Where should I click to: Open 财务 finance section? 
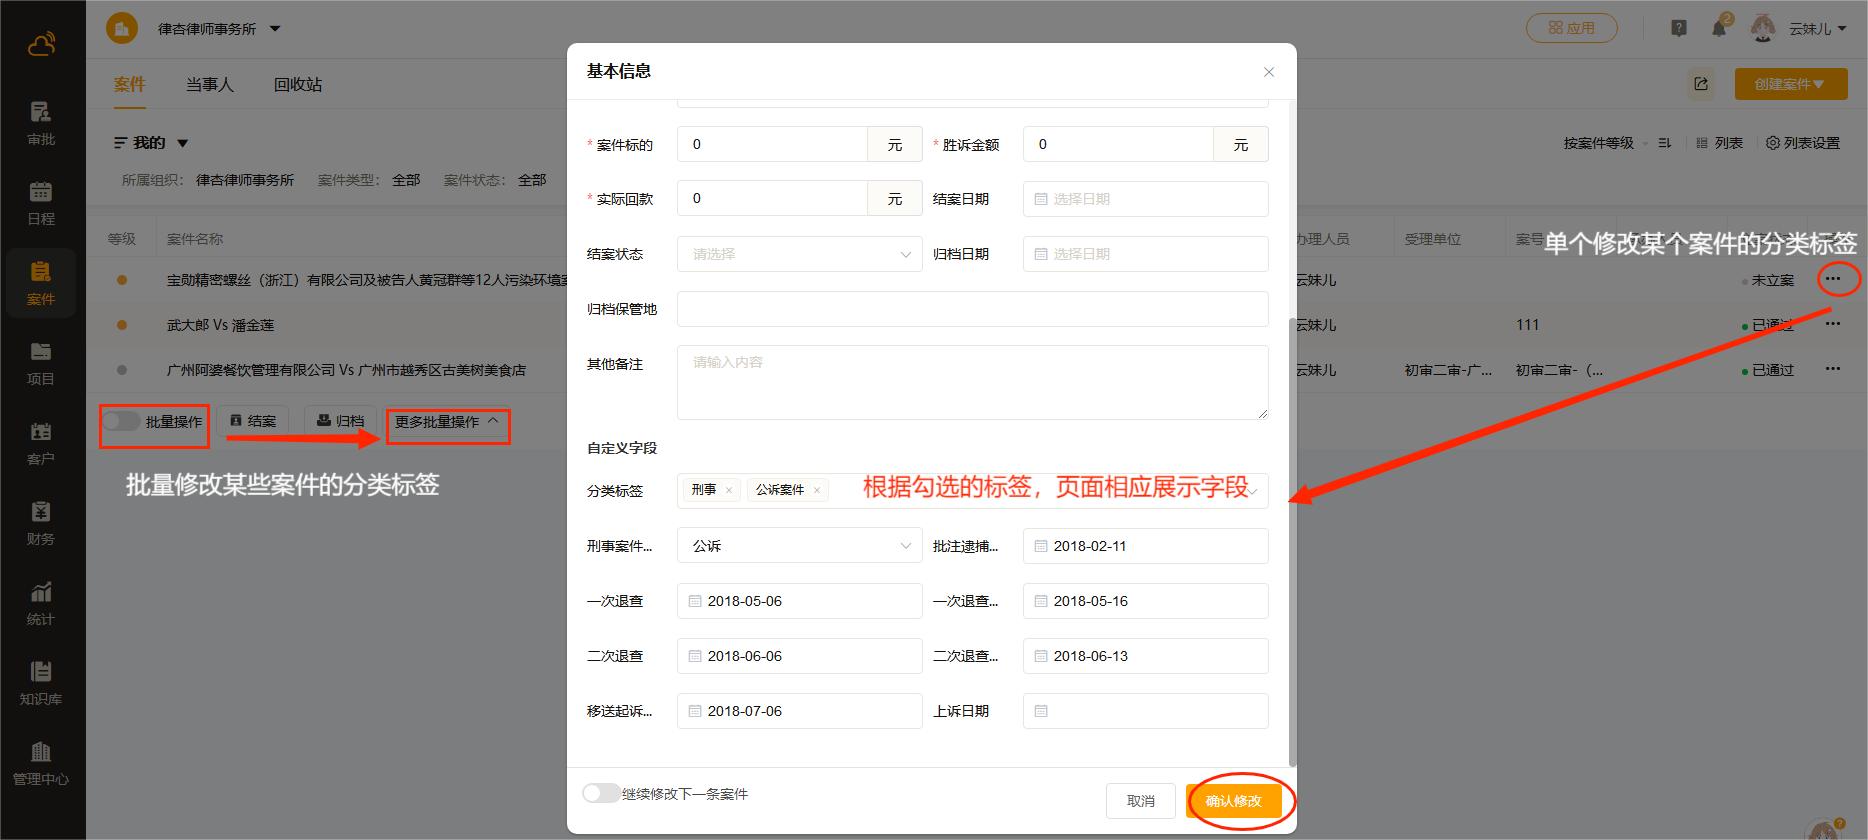coord(41,523)
